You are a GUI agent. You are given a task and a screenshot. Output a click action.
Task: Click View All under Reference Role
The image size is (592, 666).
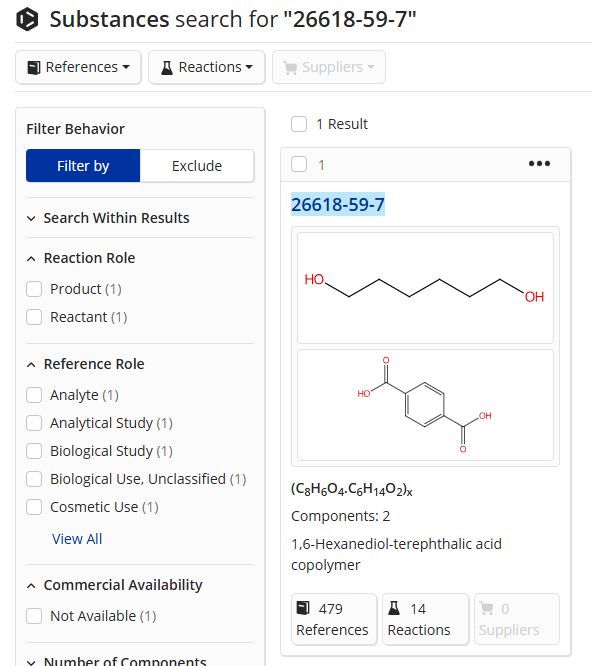[x=77, y=539]
